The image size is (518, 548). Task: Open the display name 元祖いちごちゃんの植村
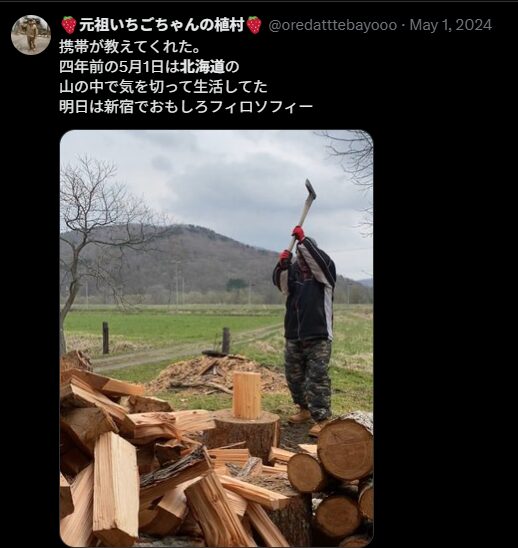[161, 26]
